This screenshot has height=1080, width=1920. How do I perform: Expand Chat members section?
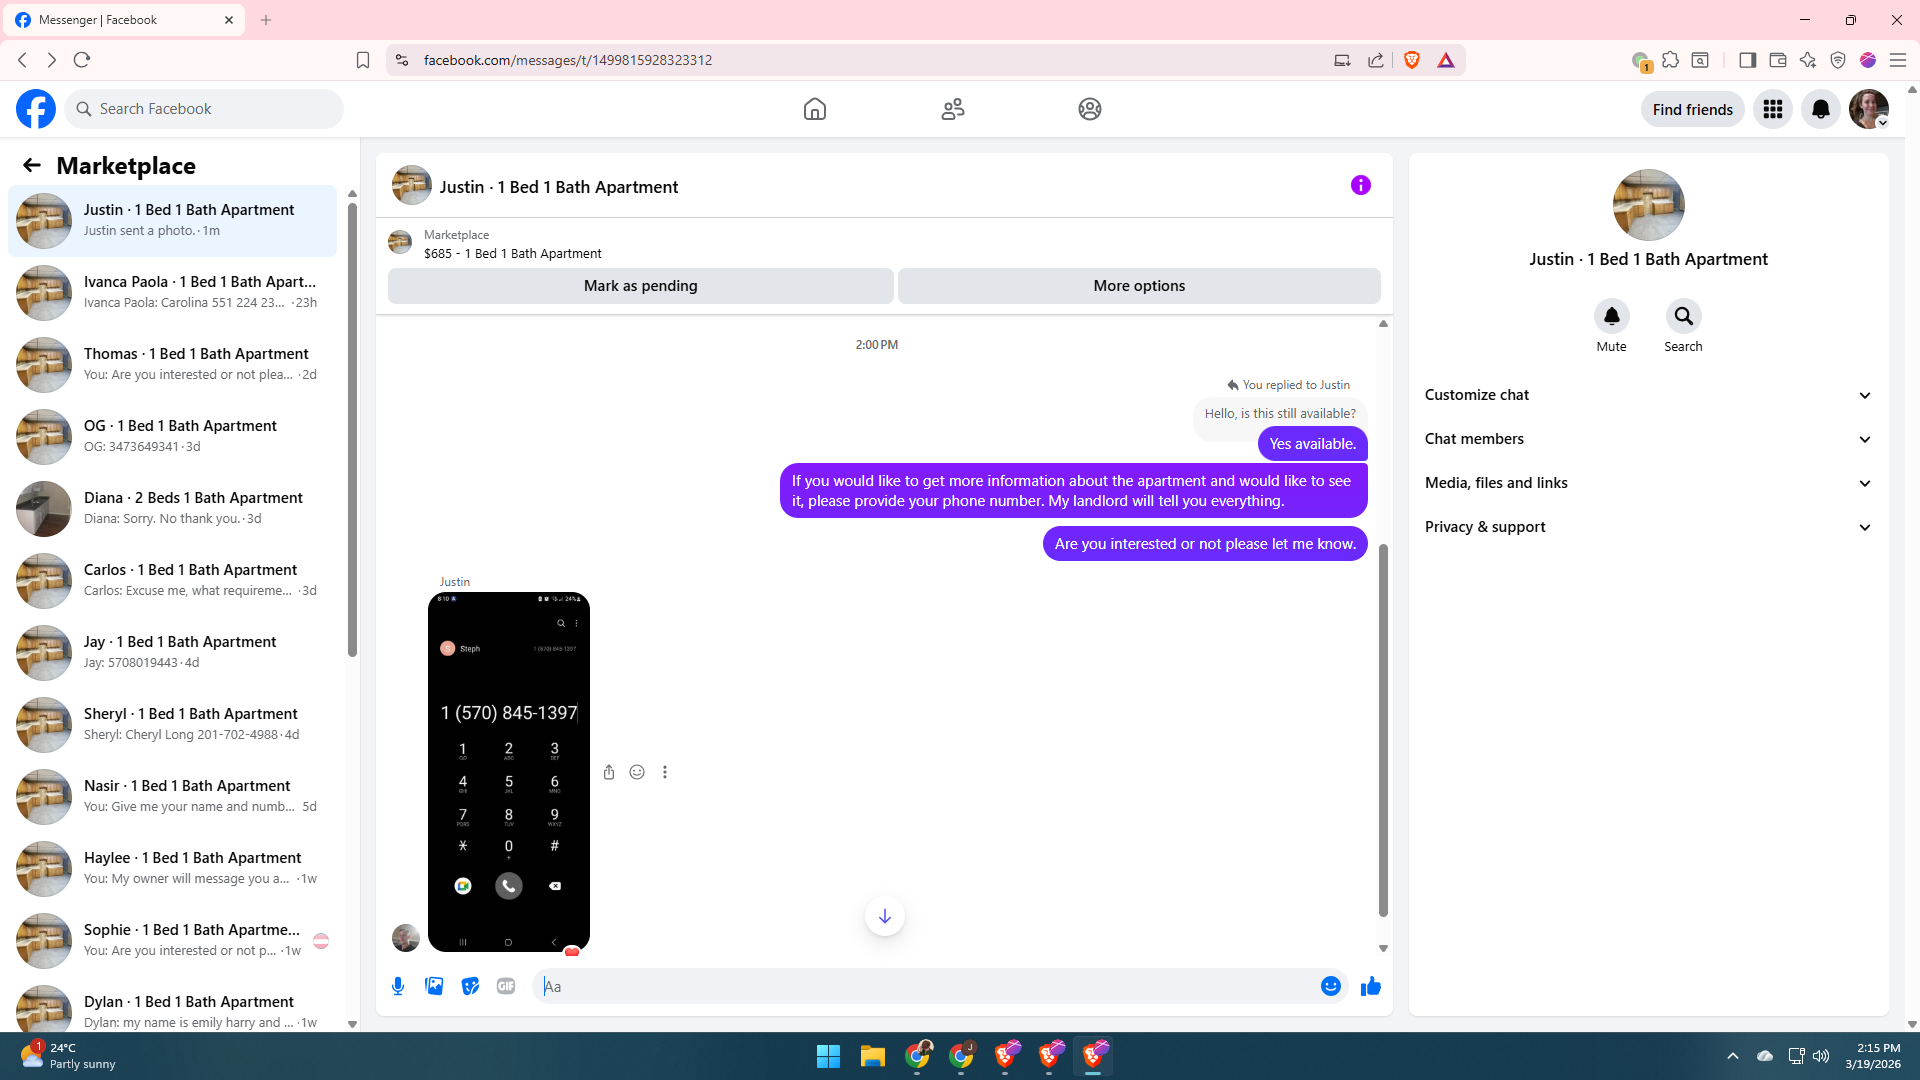pyautogui.click(x=1648, y=439)
